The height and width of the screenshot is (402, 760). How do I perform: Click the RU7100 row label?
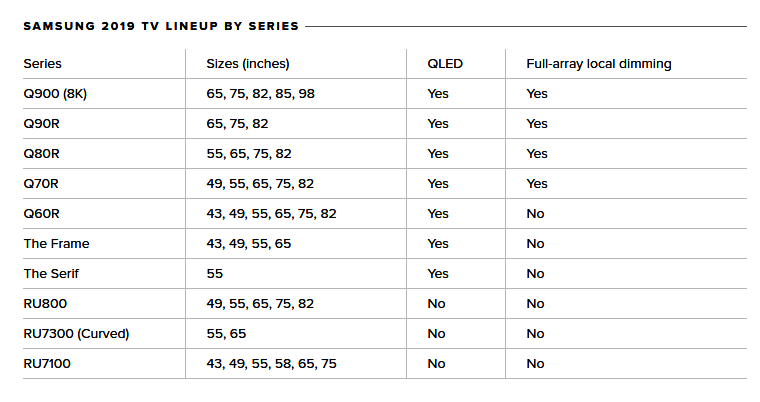coord(47,364)
